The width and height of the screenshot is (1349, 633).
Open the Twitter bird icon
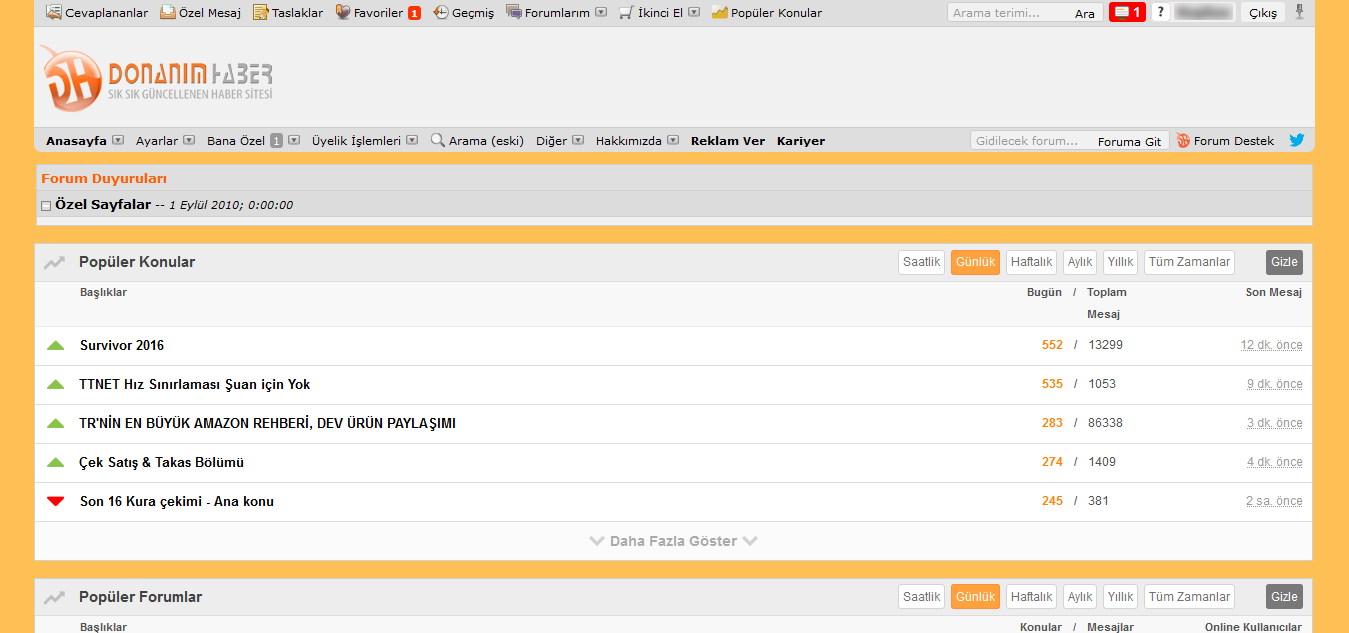(x=1297, y=140)
